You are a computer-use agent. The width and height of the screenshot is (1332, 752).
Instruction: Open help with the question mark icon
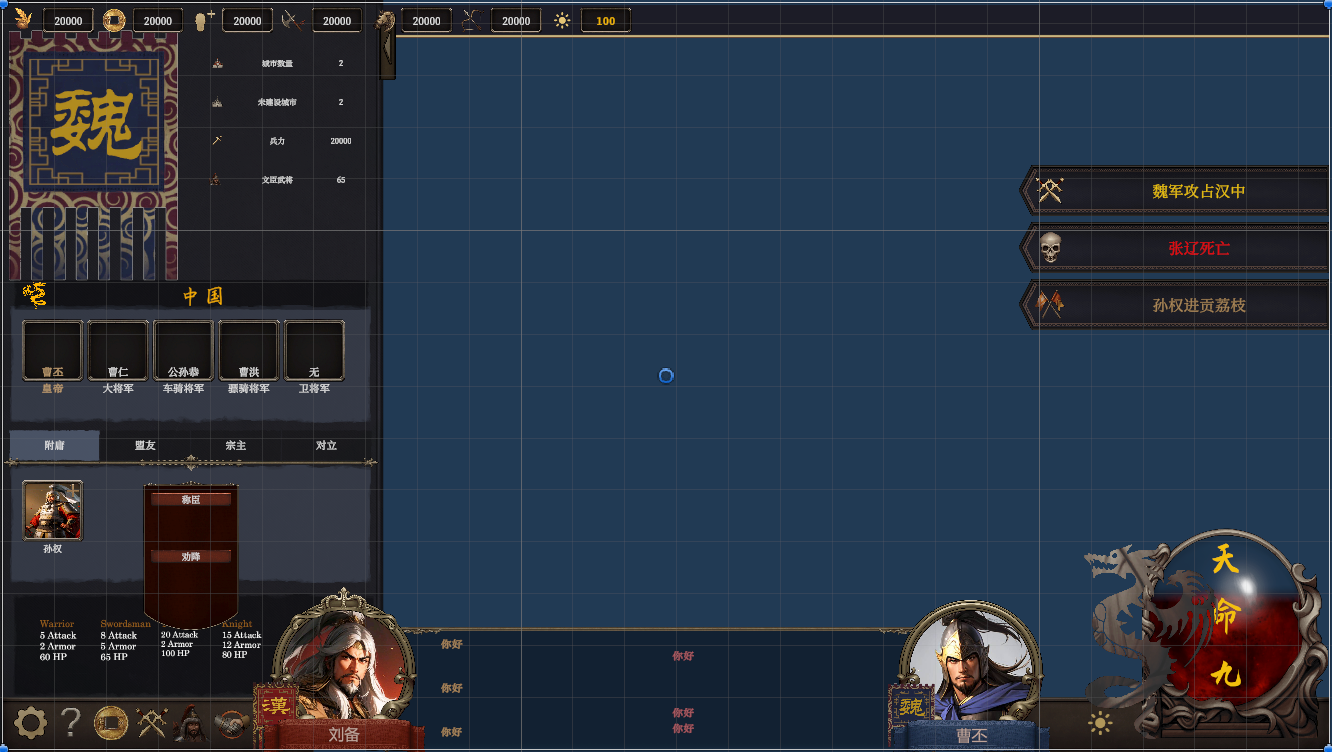point(70,722)
